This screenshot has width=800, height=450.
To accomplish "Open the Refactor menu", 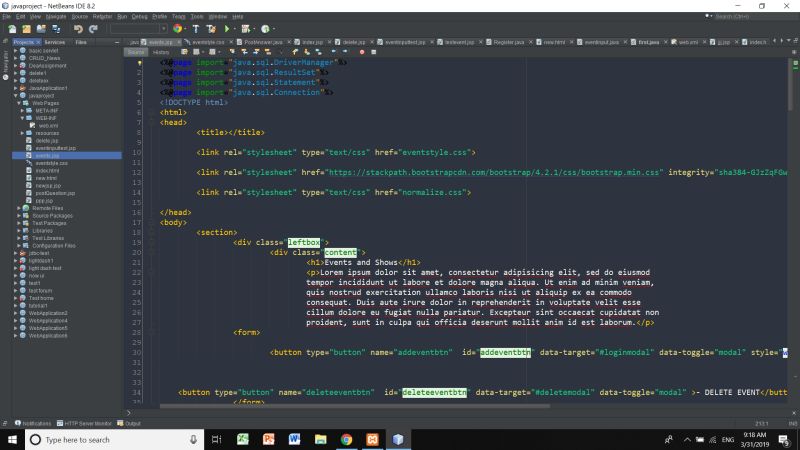I will [x=102, y=16].
